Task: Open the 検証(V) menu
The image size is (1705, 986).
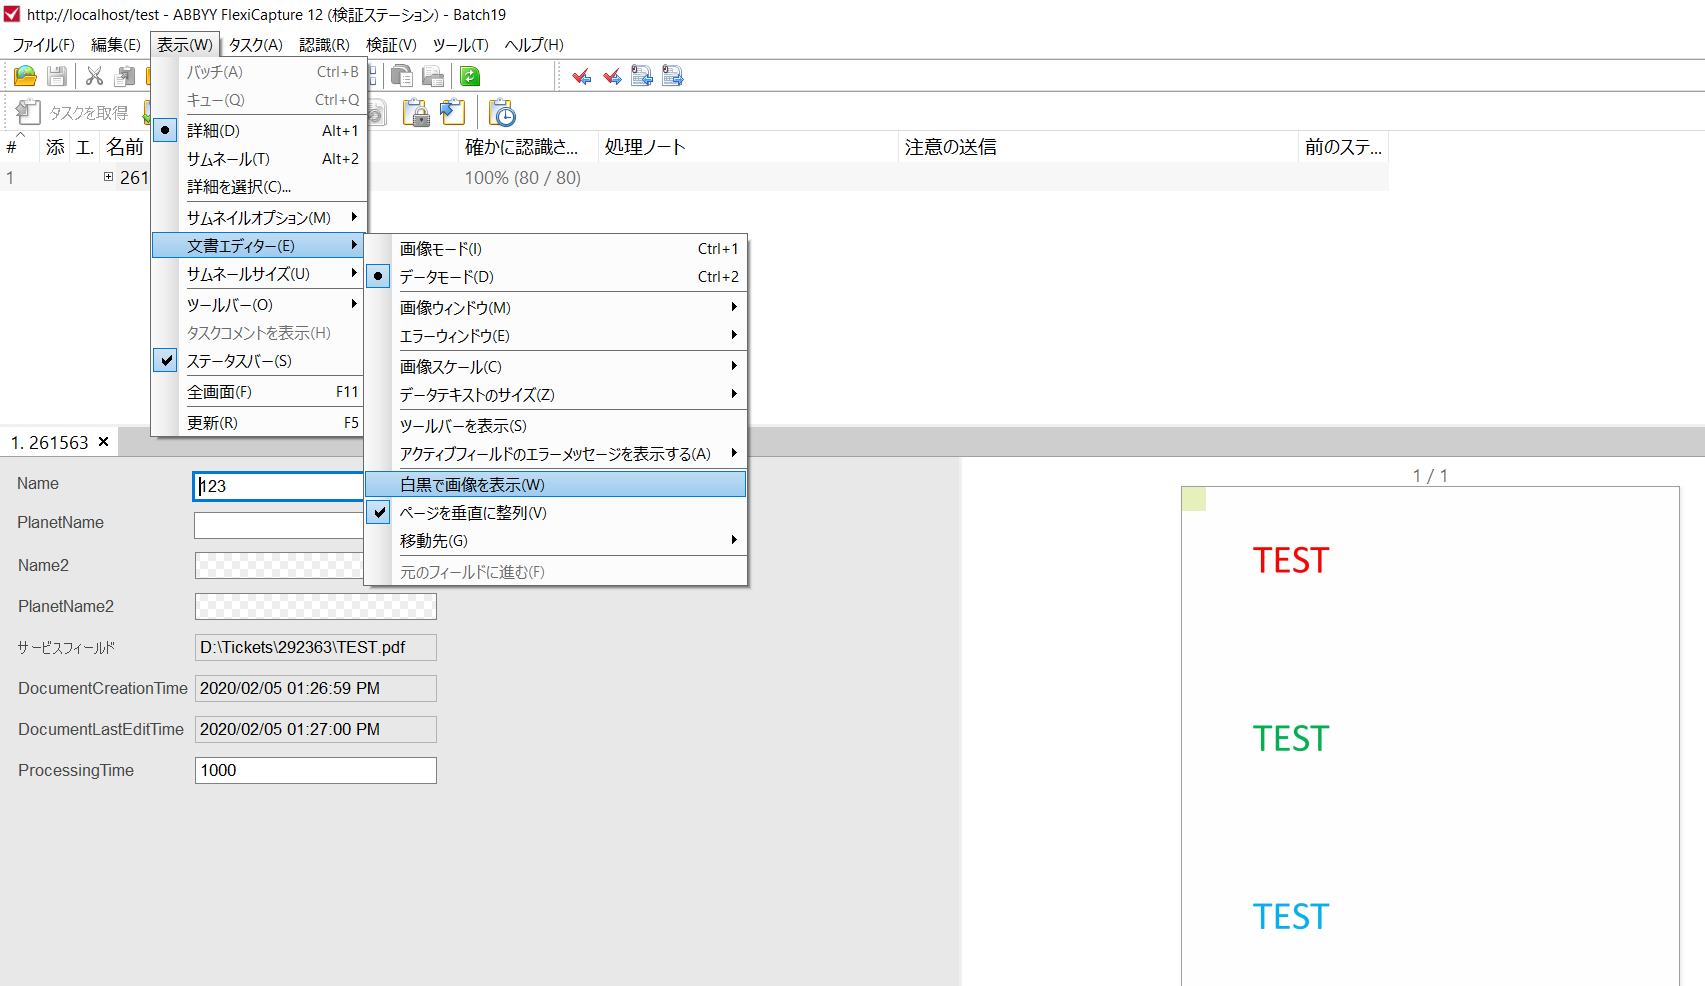Action: [391, 45]
